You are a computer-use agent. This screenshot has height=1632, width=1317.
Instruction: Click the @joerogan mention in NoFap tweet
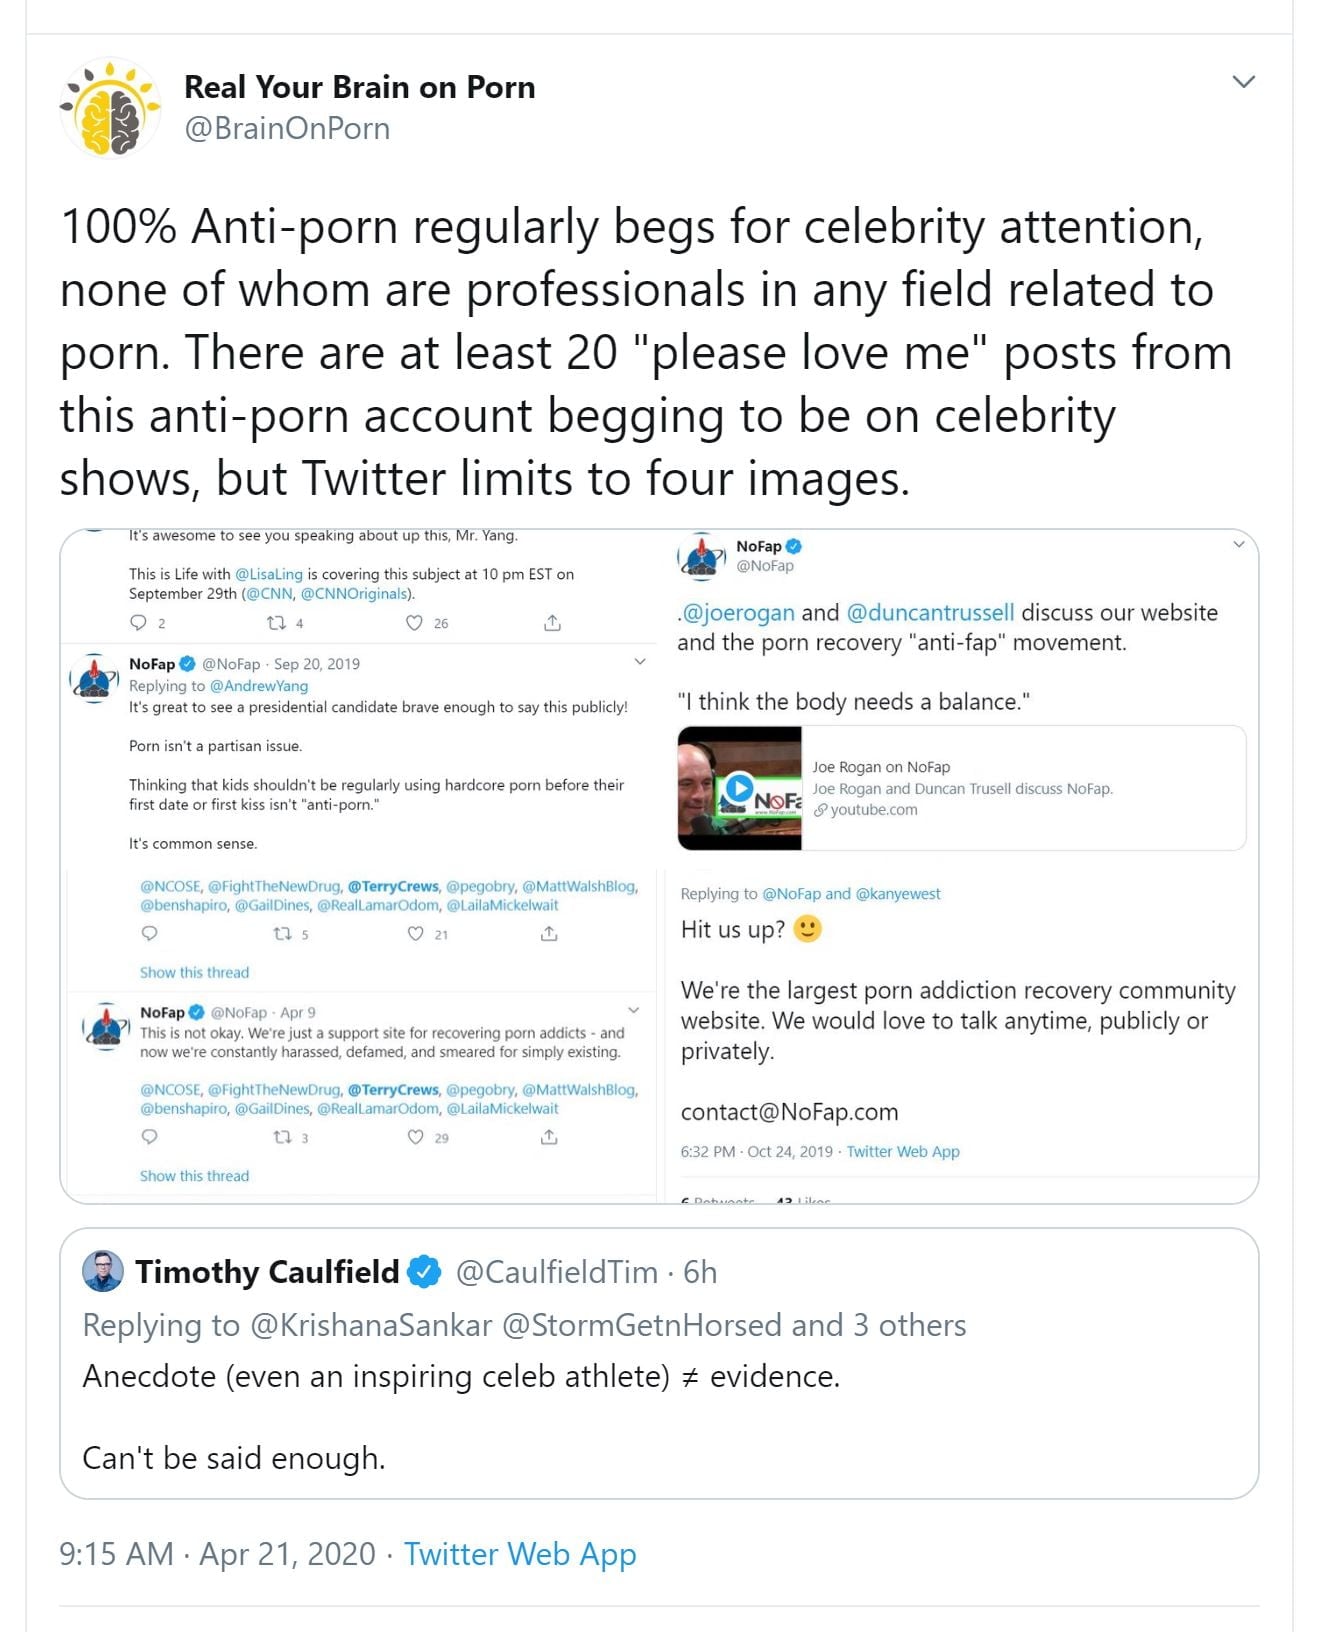[738, 612]
